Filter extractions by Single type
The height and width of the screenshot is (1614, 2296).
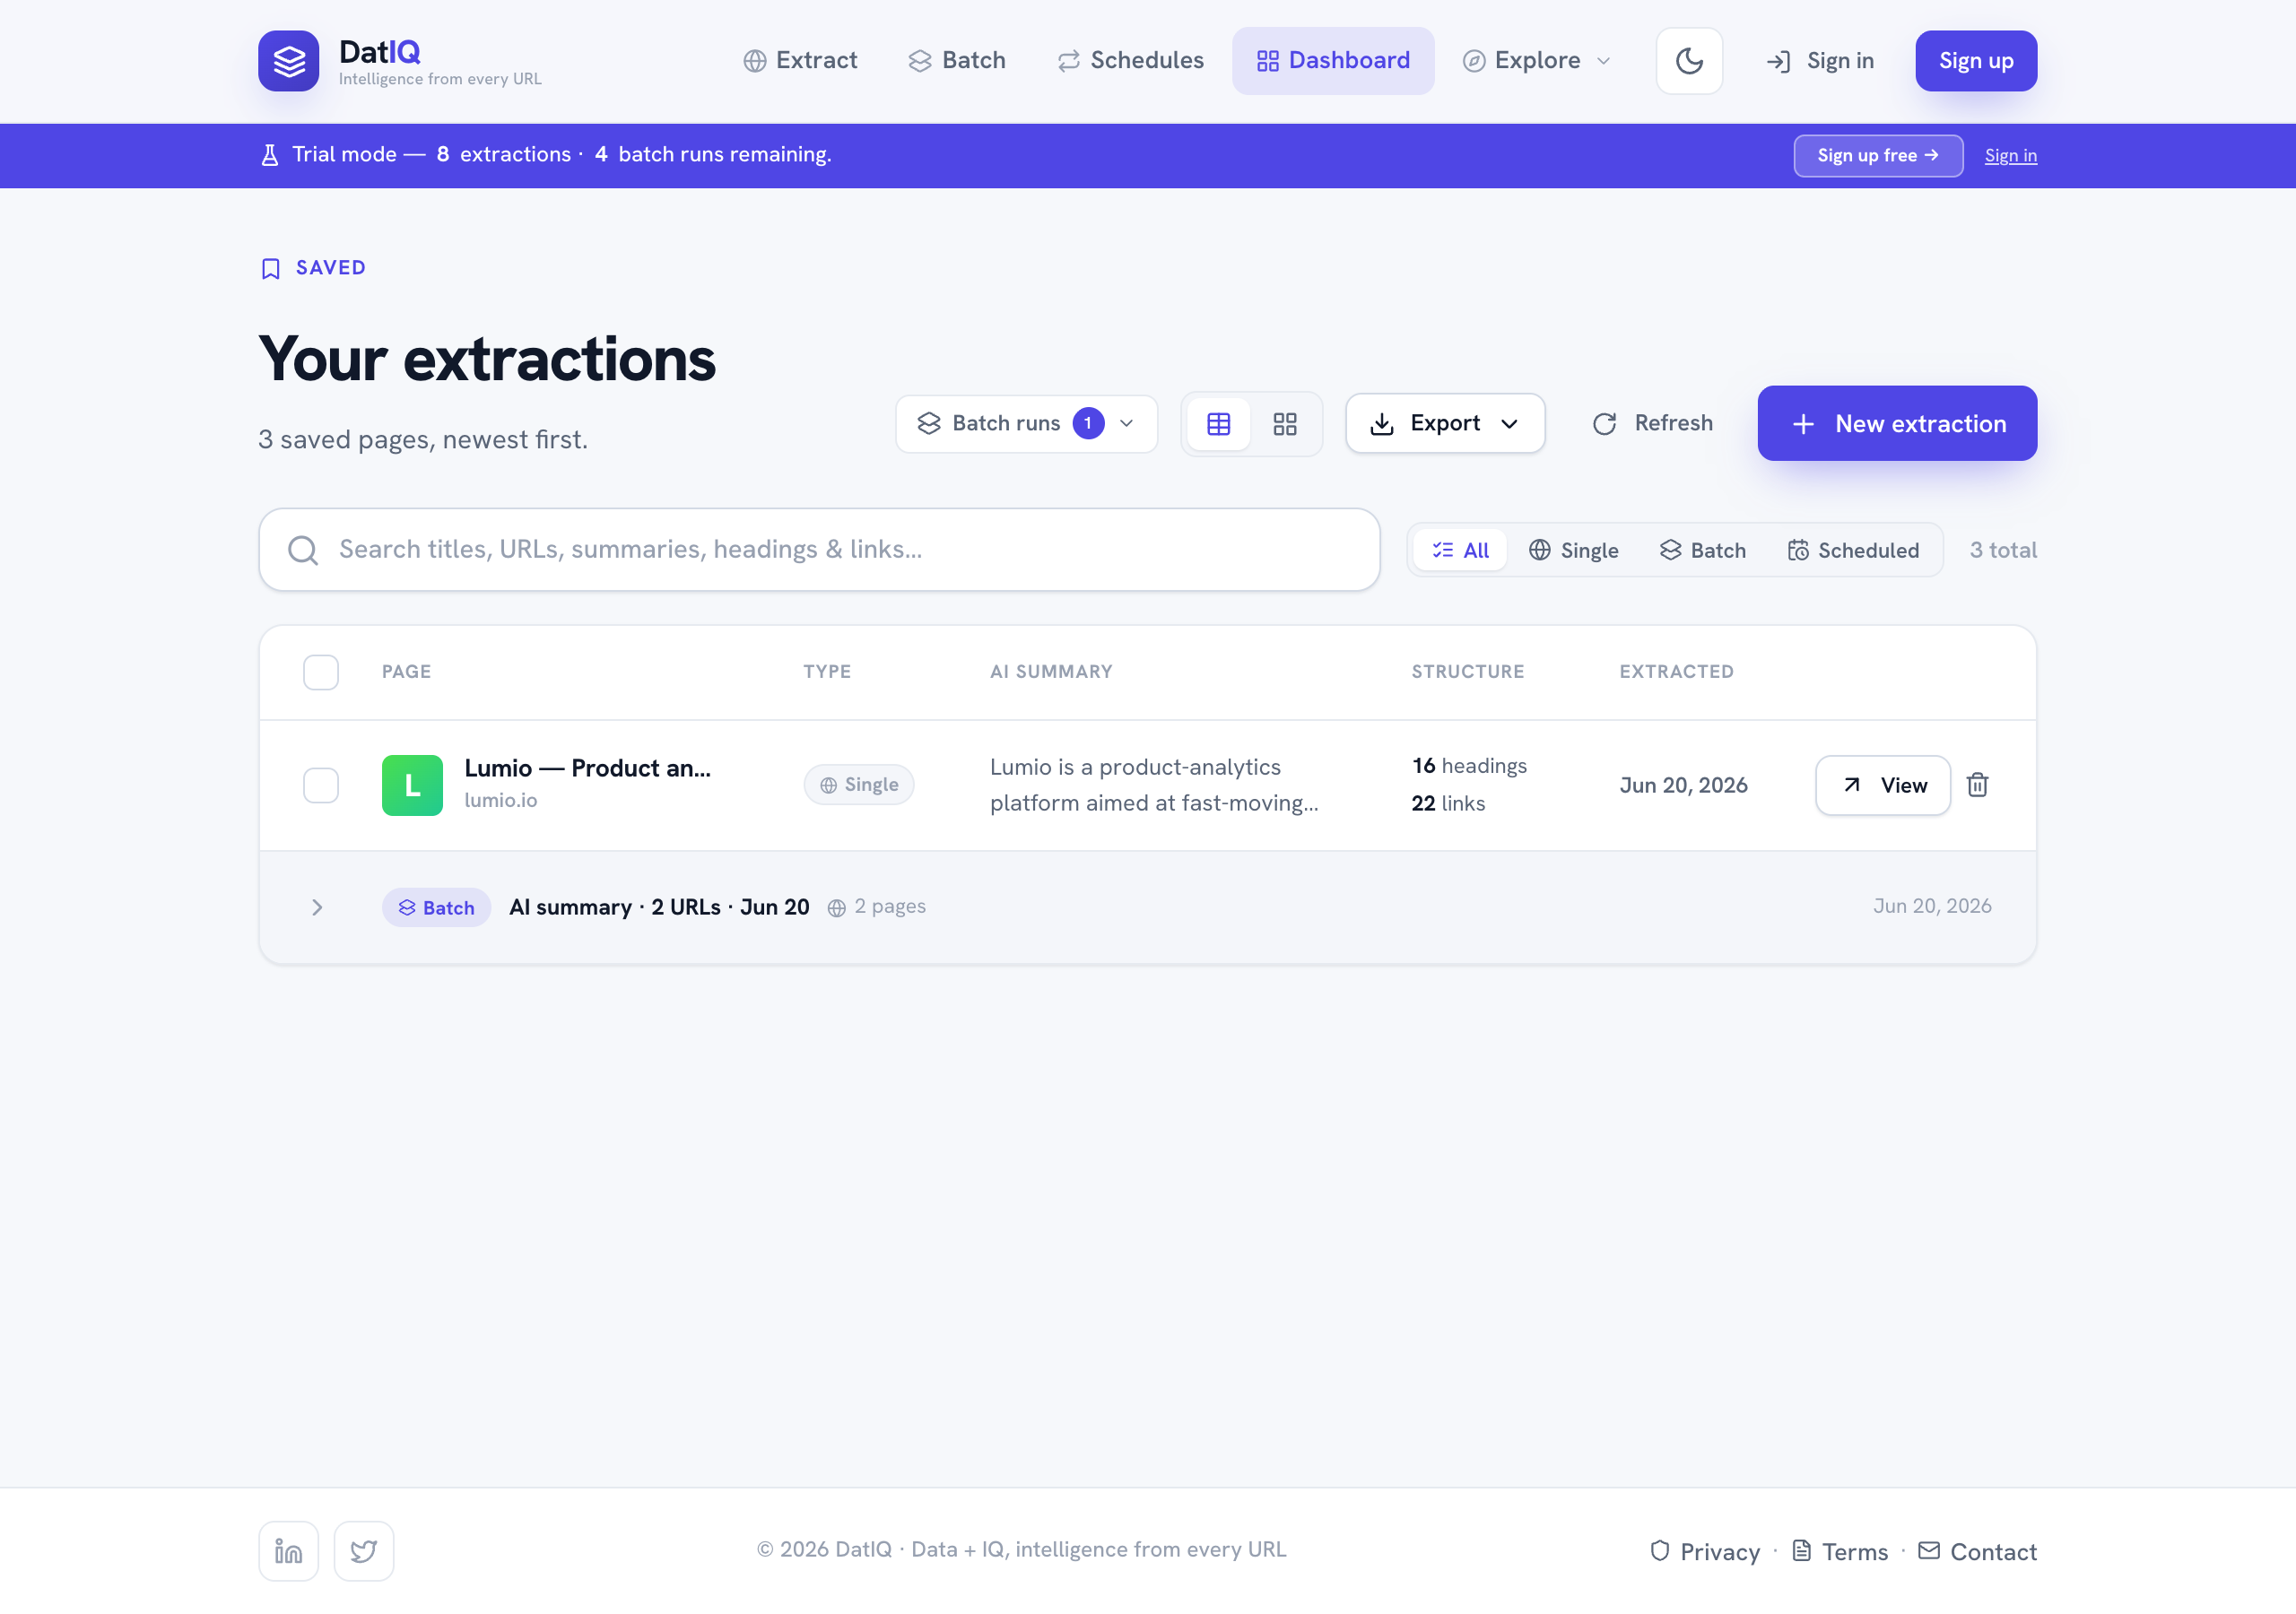(x=1573, y=550)
